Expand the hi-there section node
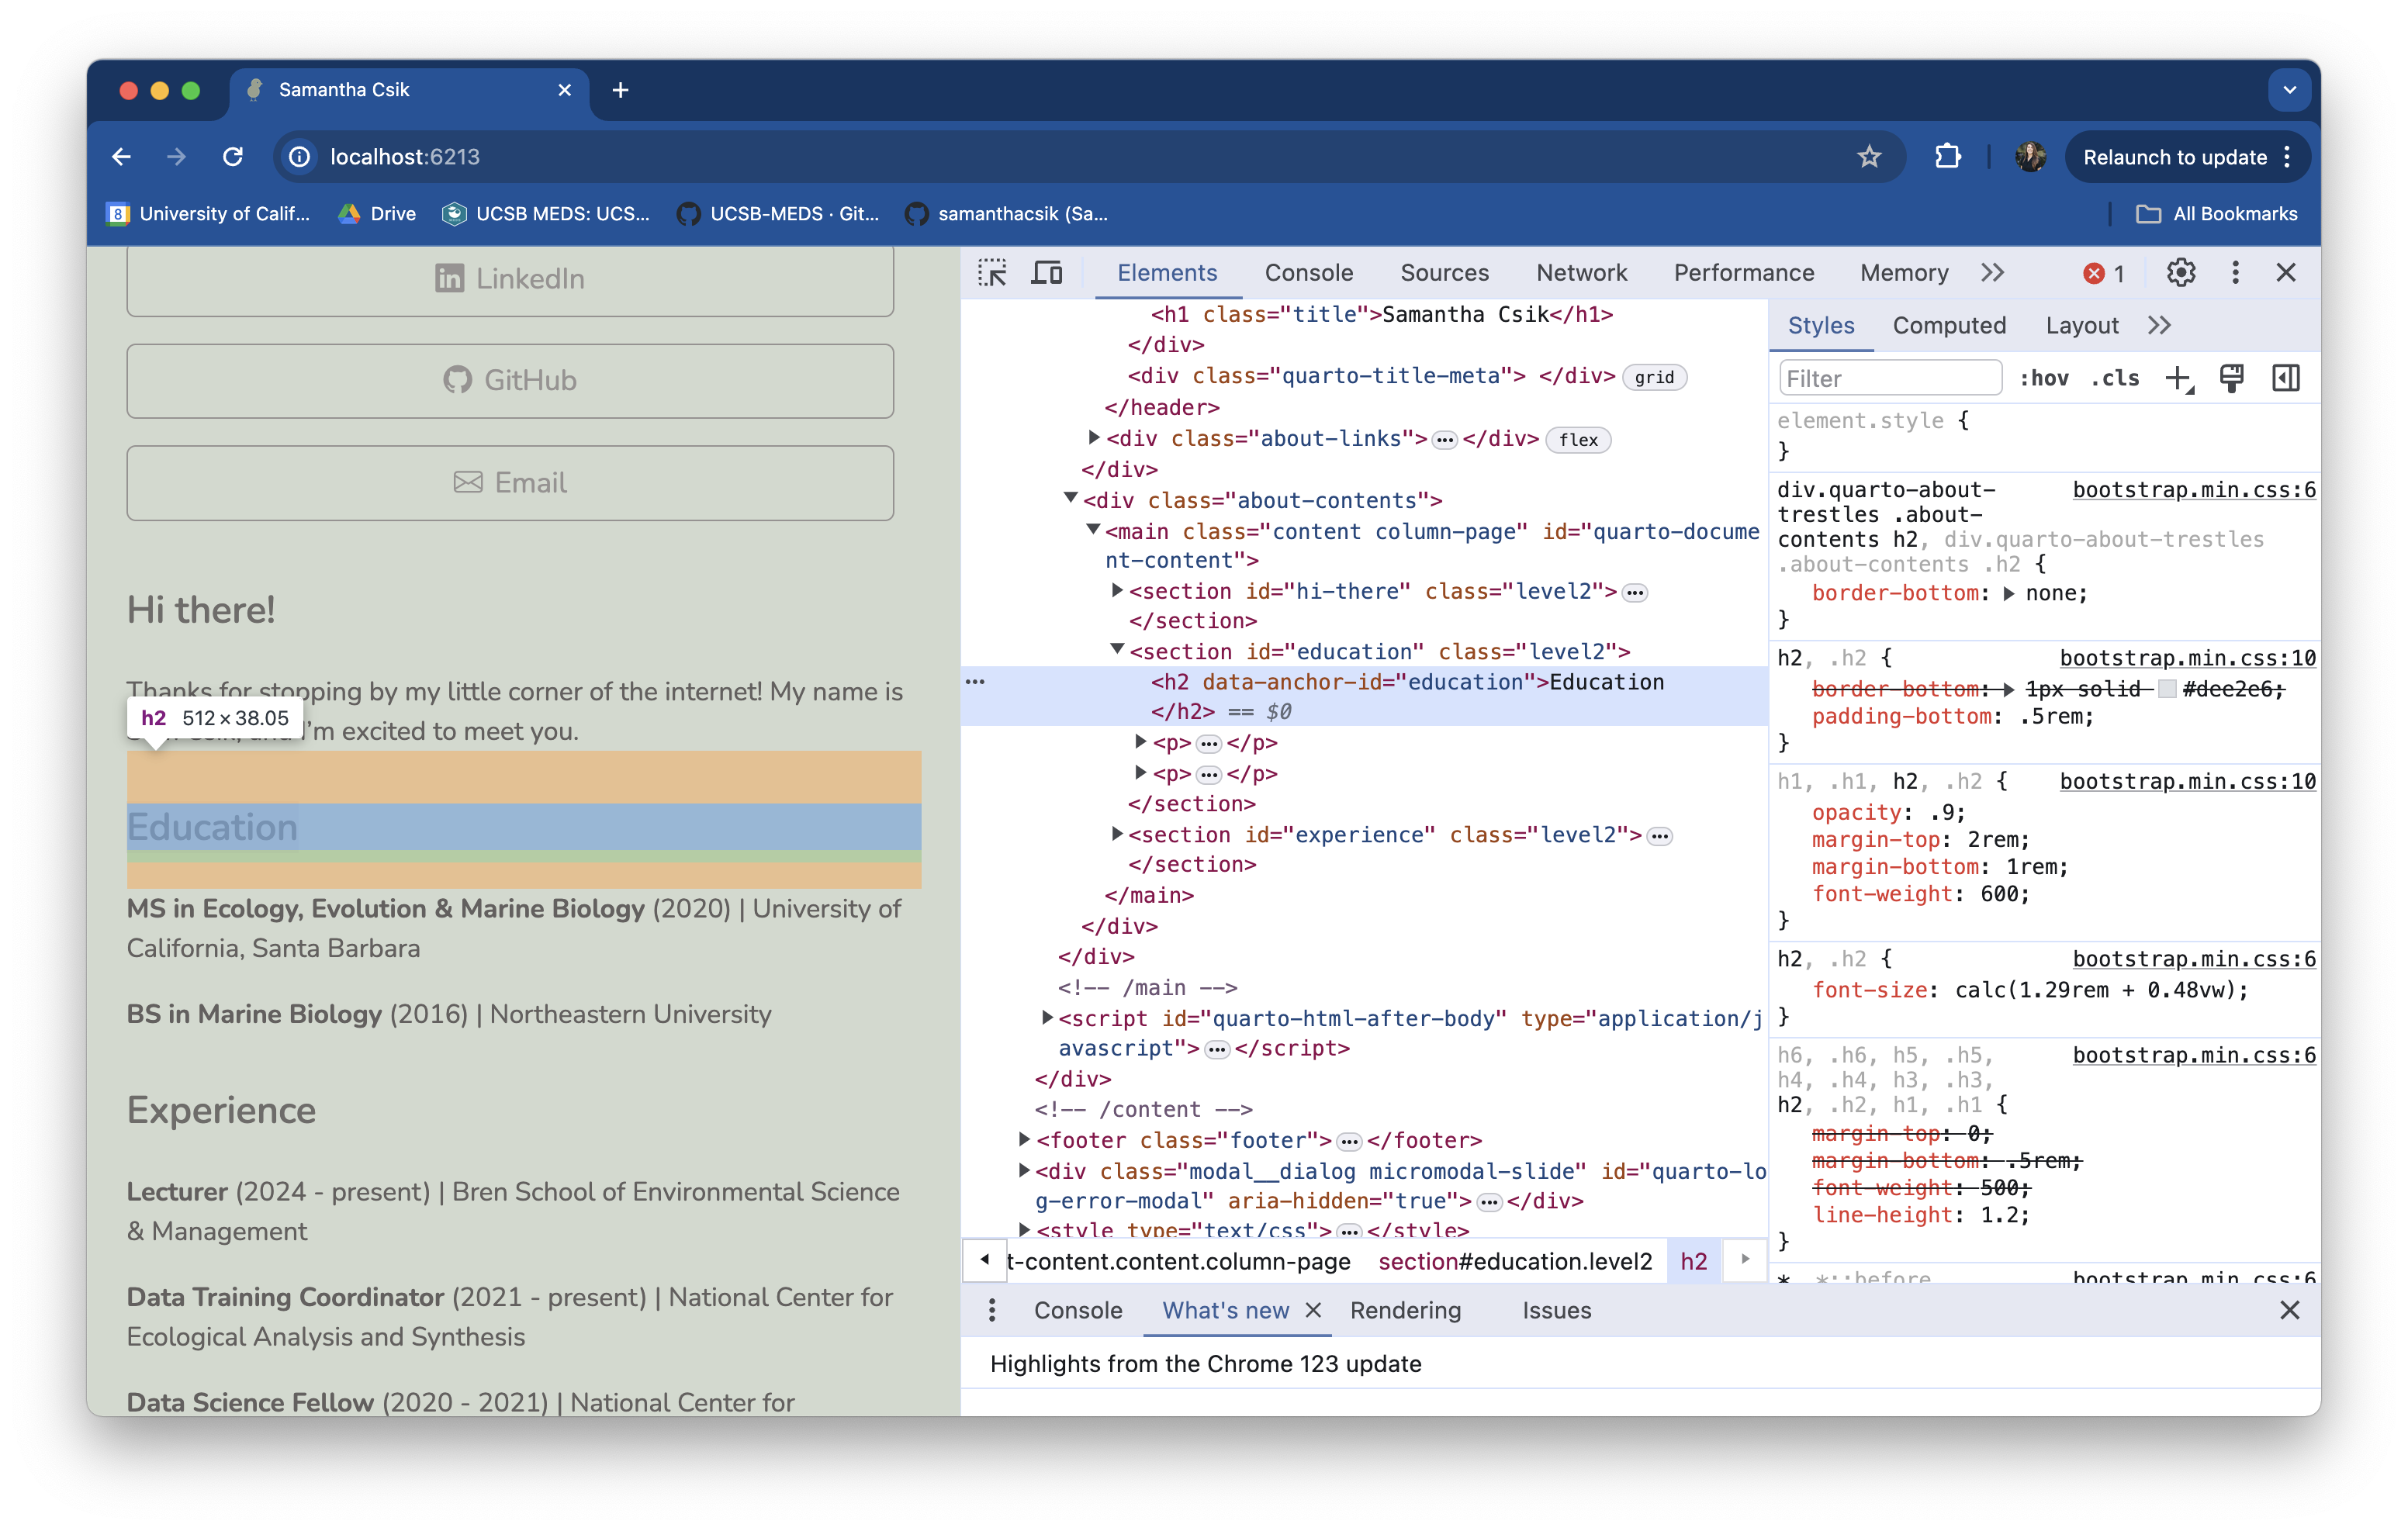 pos(1117,591)
